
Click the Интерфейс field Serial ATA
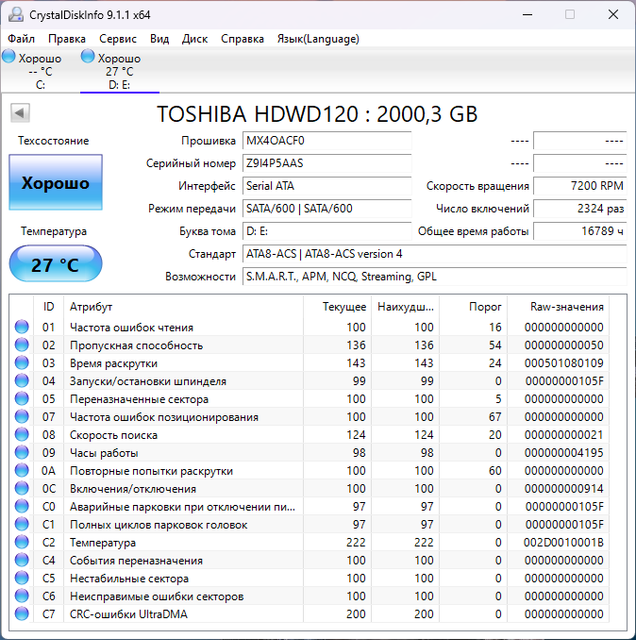click(327, 186)
